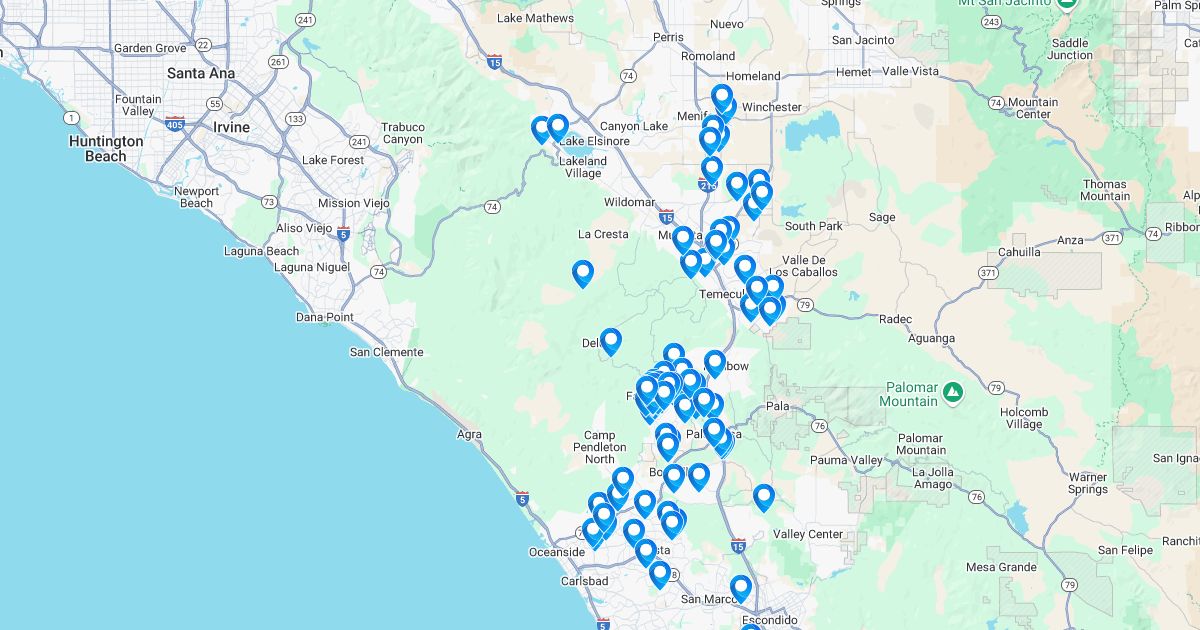This screenshot has width=1200, height=630.
Task: Click the Route 73 shield near Newport Beach
Action: coord(269,202)
